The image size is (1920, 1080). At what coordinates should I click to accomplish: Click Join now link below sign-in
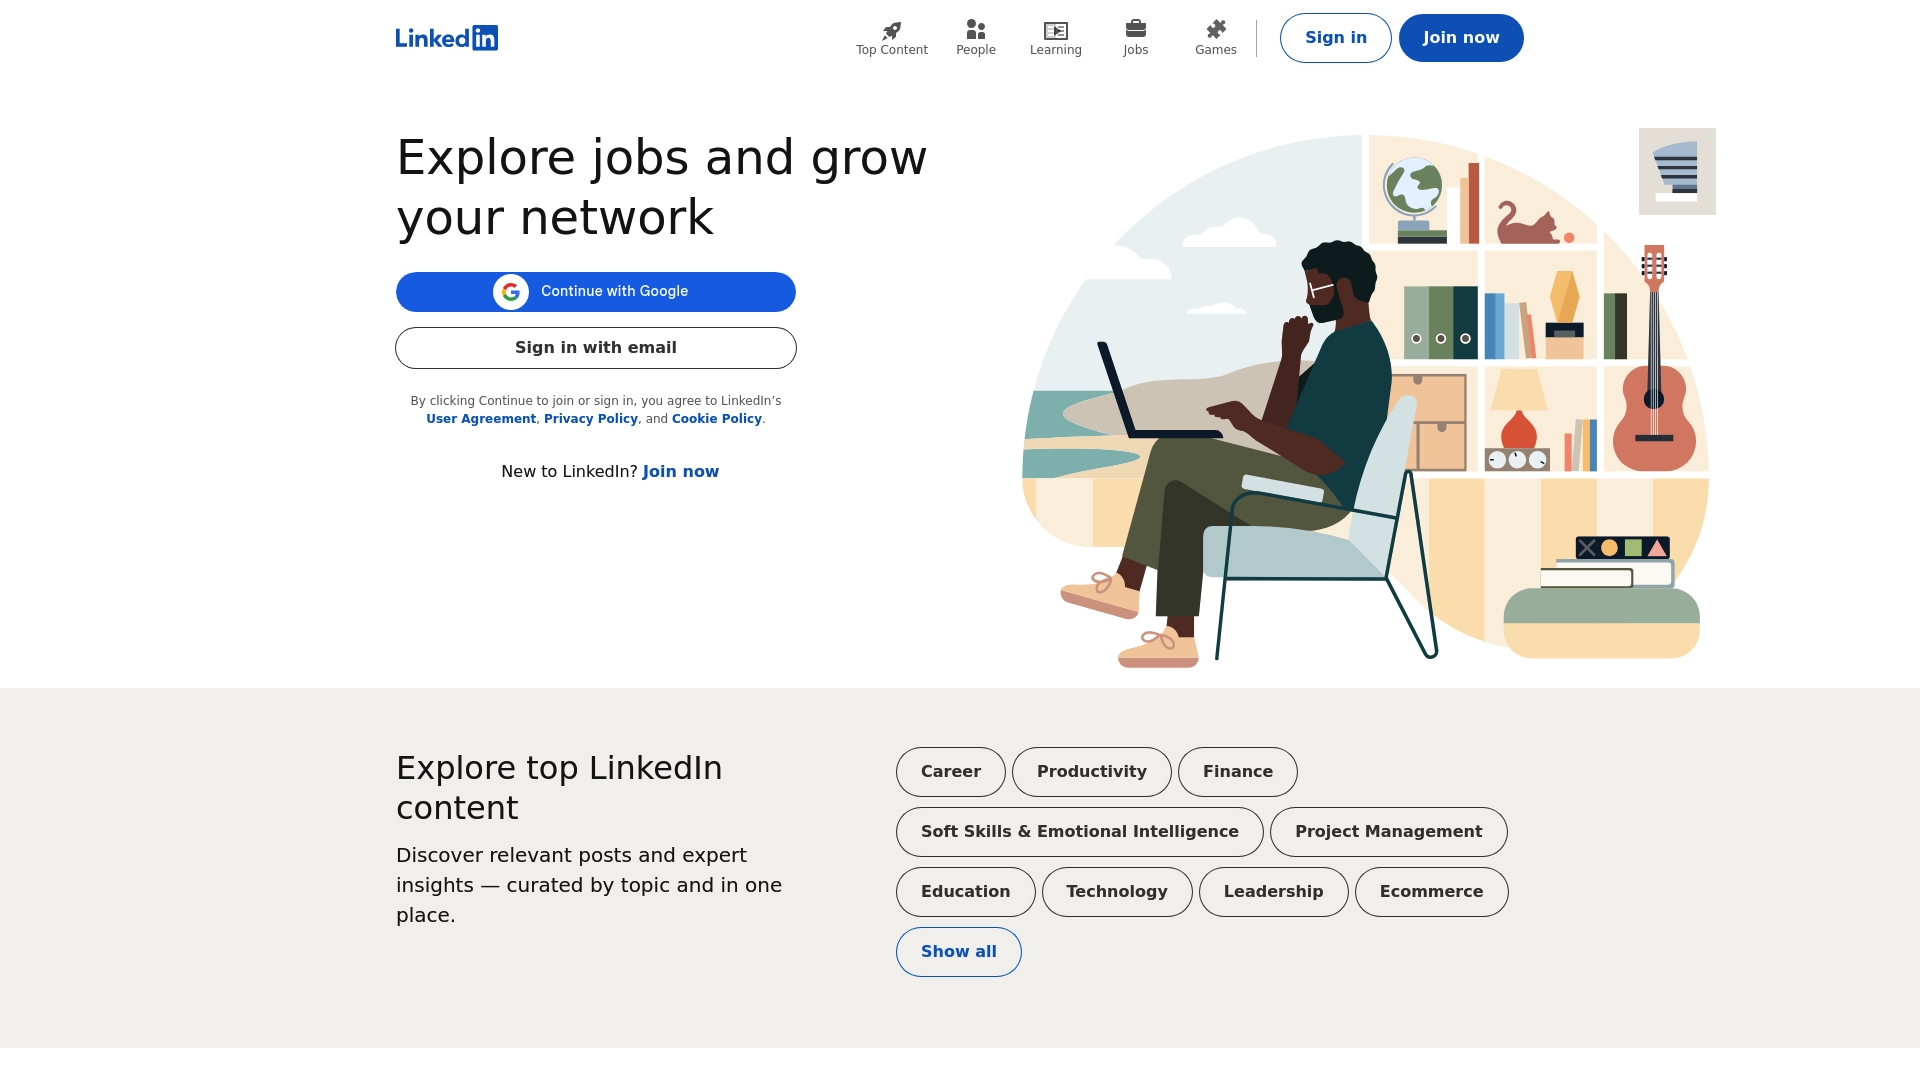[680, 472]
